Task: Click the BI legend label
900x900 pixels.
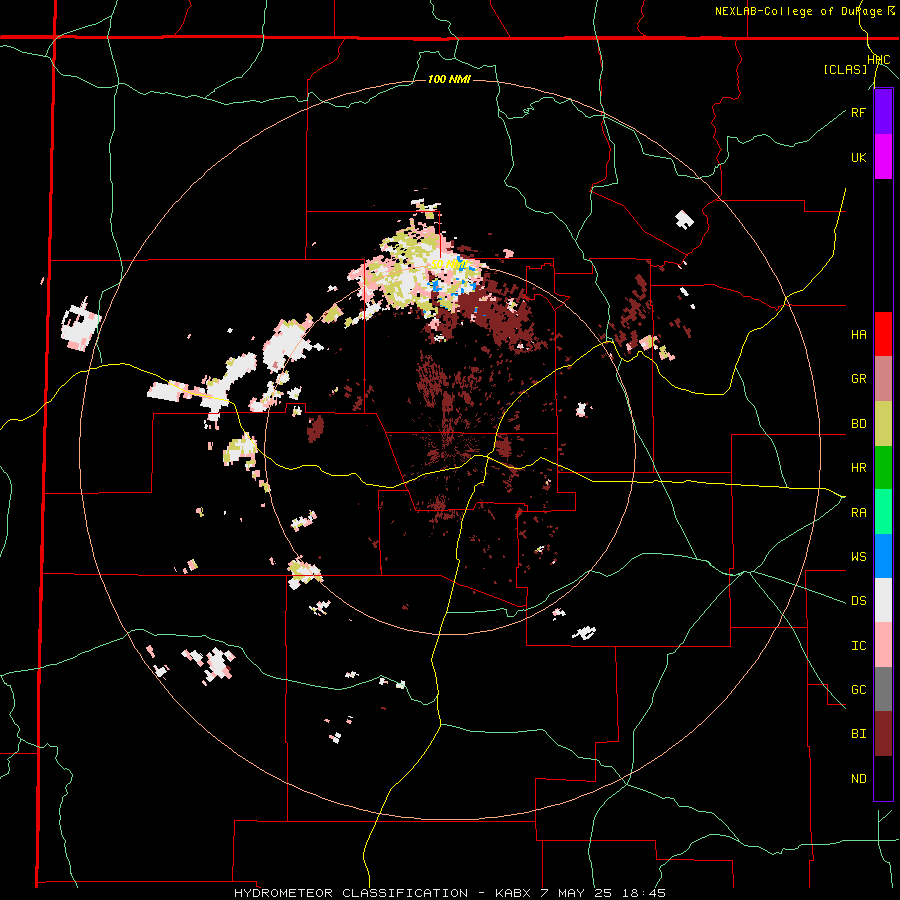Action: [x=858, y=734]
